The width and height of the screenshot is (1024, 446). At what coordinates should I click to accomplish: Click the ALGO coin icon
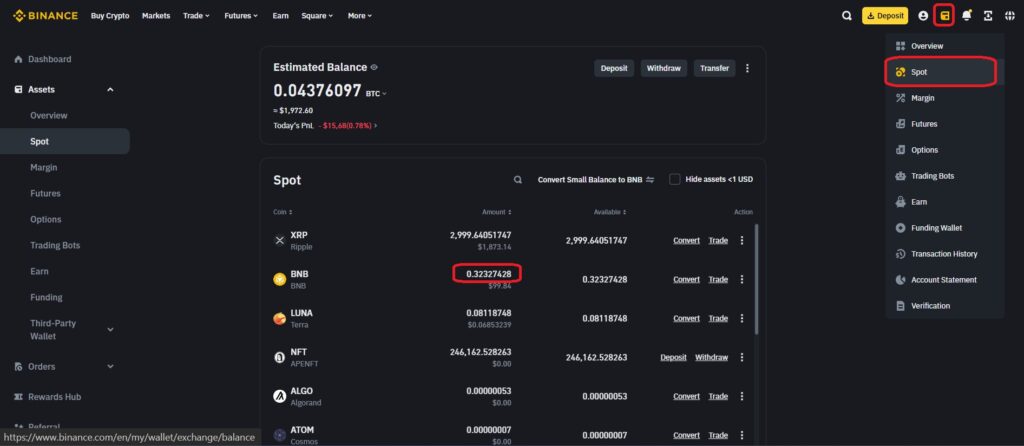[280, 396]
